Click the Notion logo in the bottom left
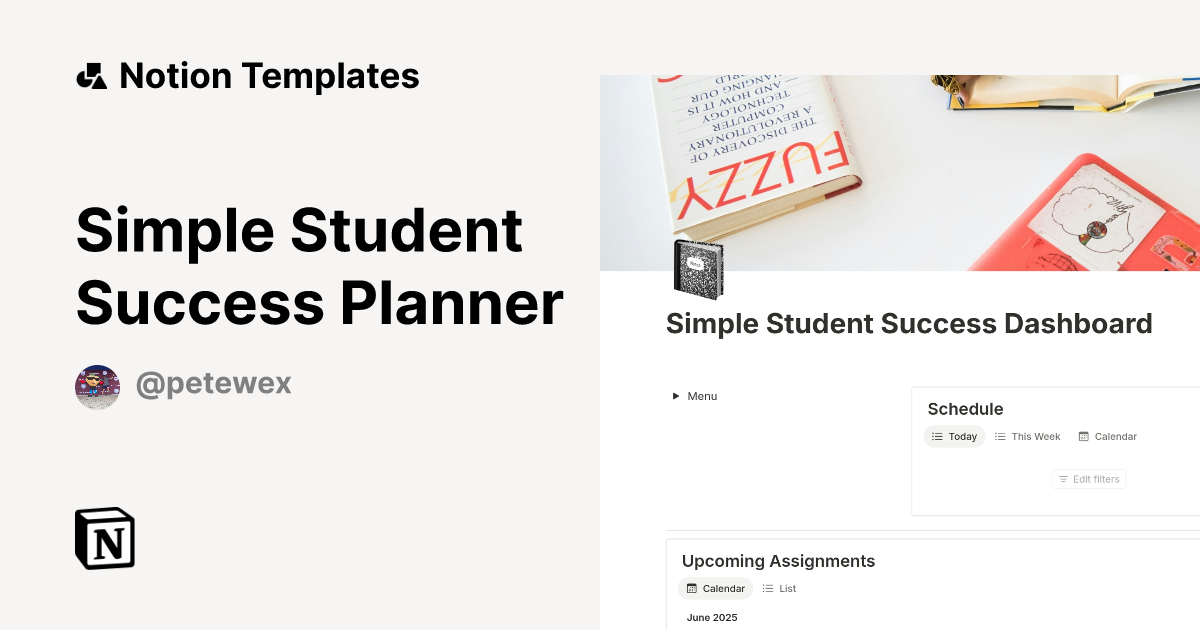The image size is (1200, 630). coord(103,538)
